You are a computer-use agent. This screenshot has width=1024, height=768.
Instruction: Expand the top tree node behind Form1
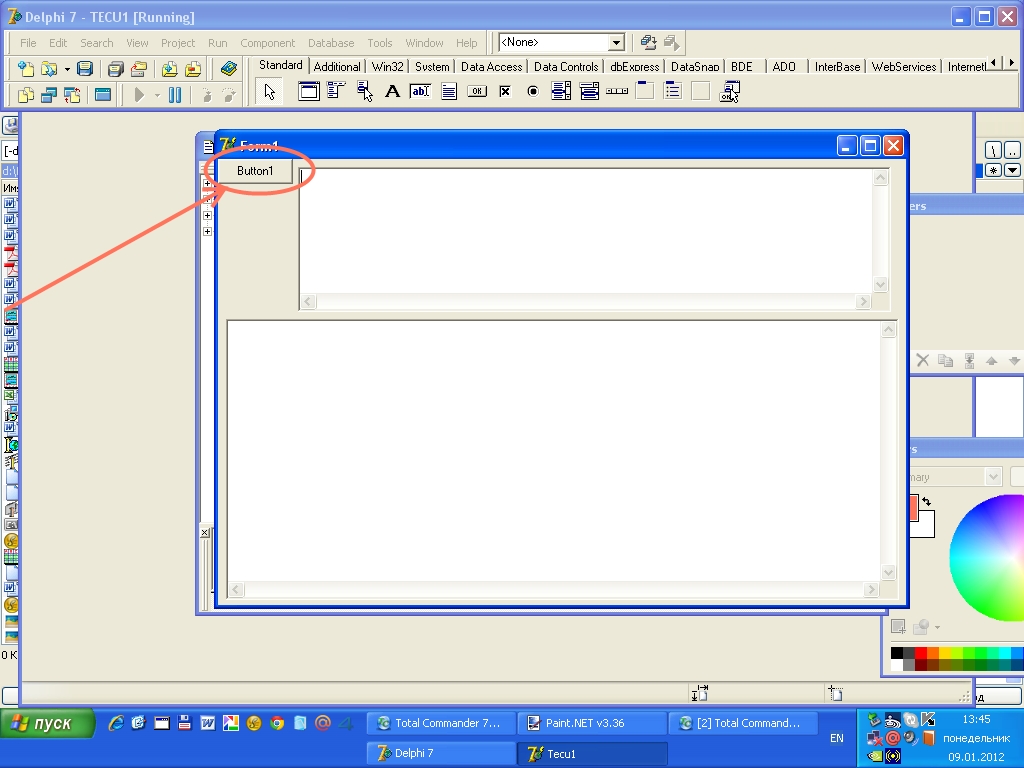207,184
